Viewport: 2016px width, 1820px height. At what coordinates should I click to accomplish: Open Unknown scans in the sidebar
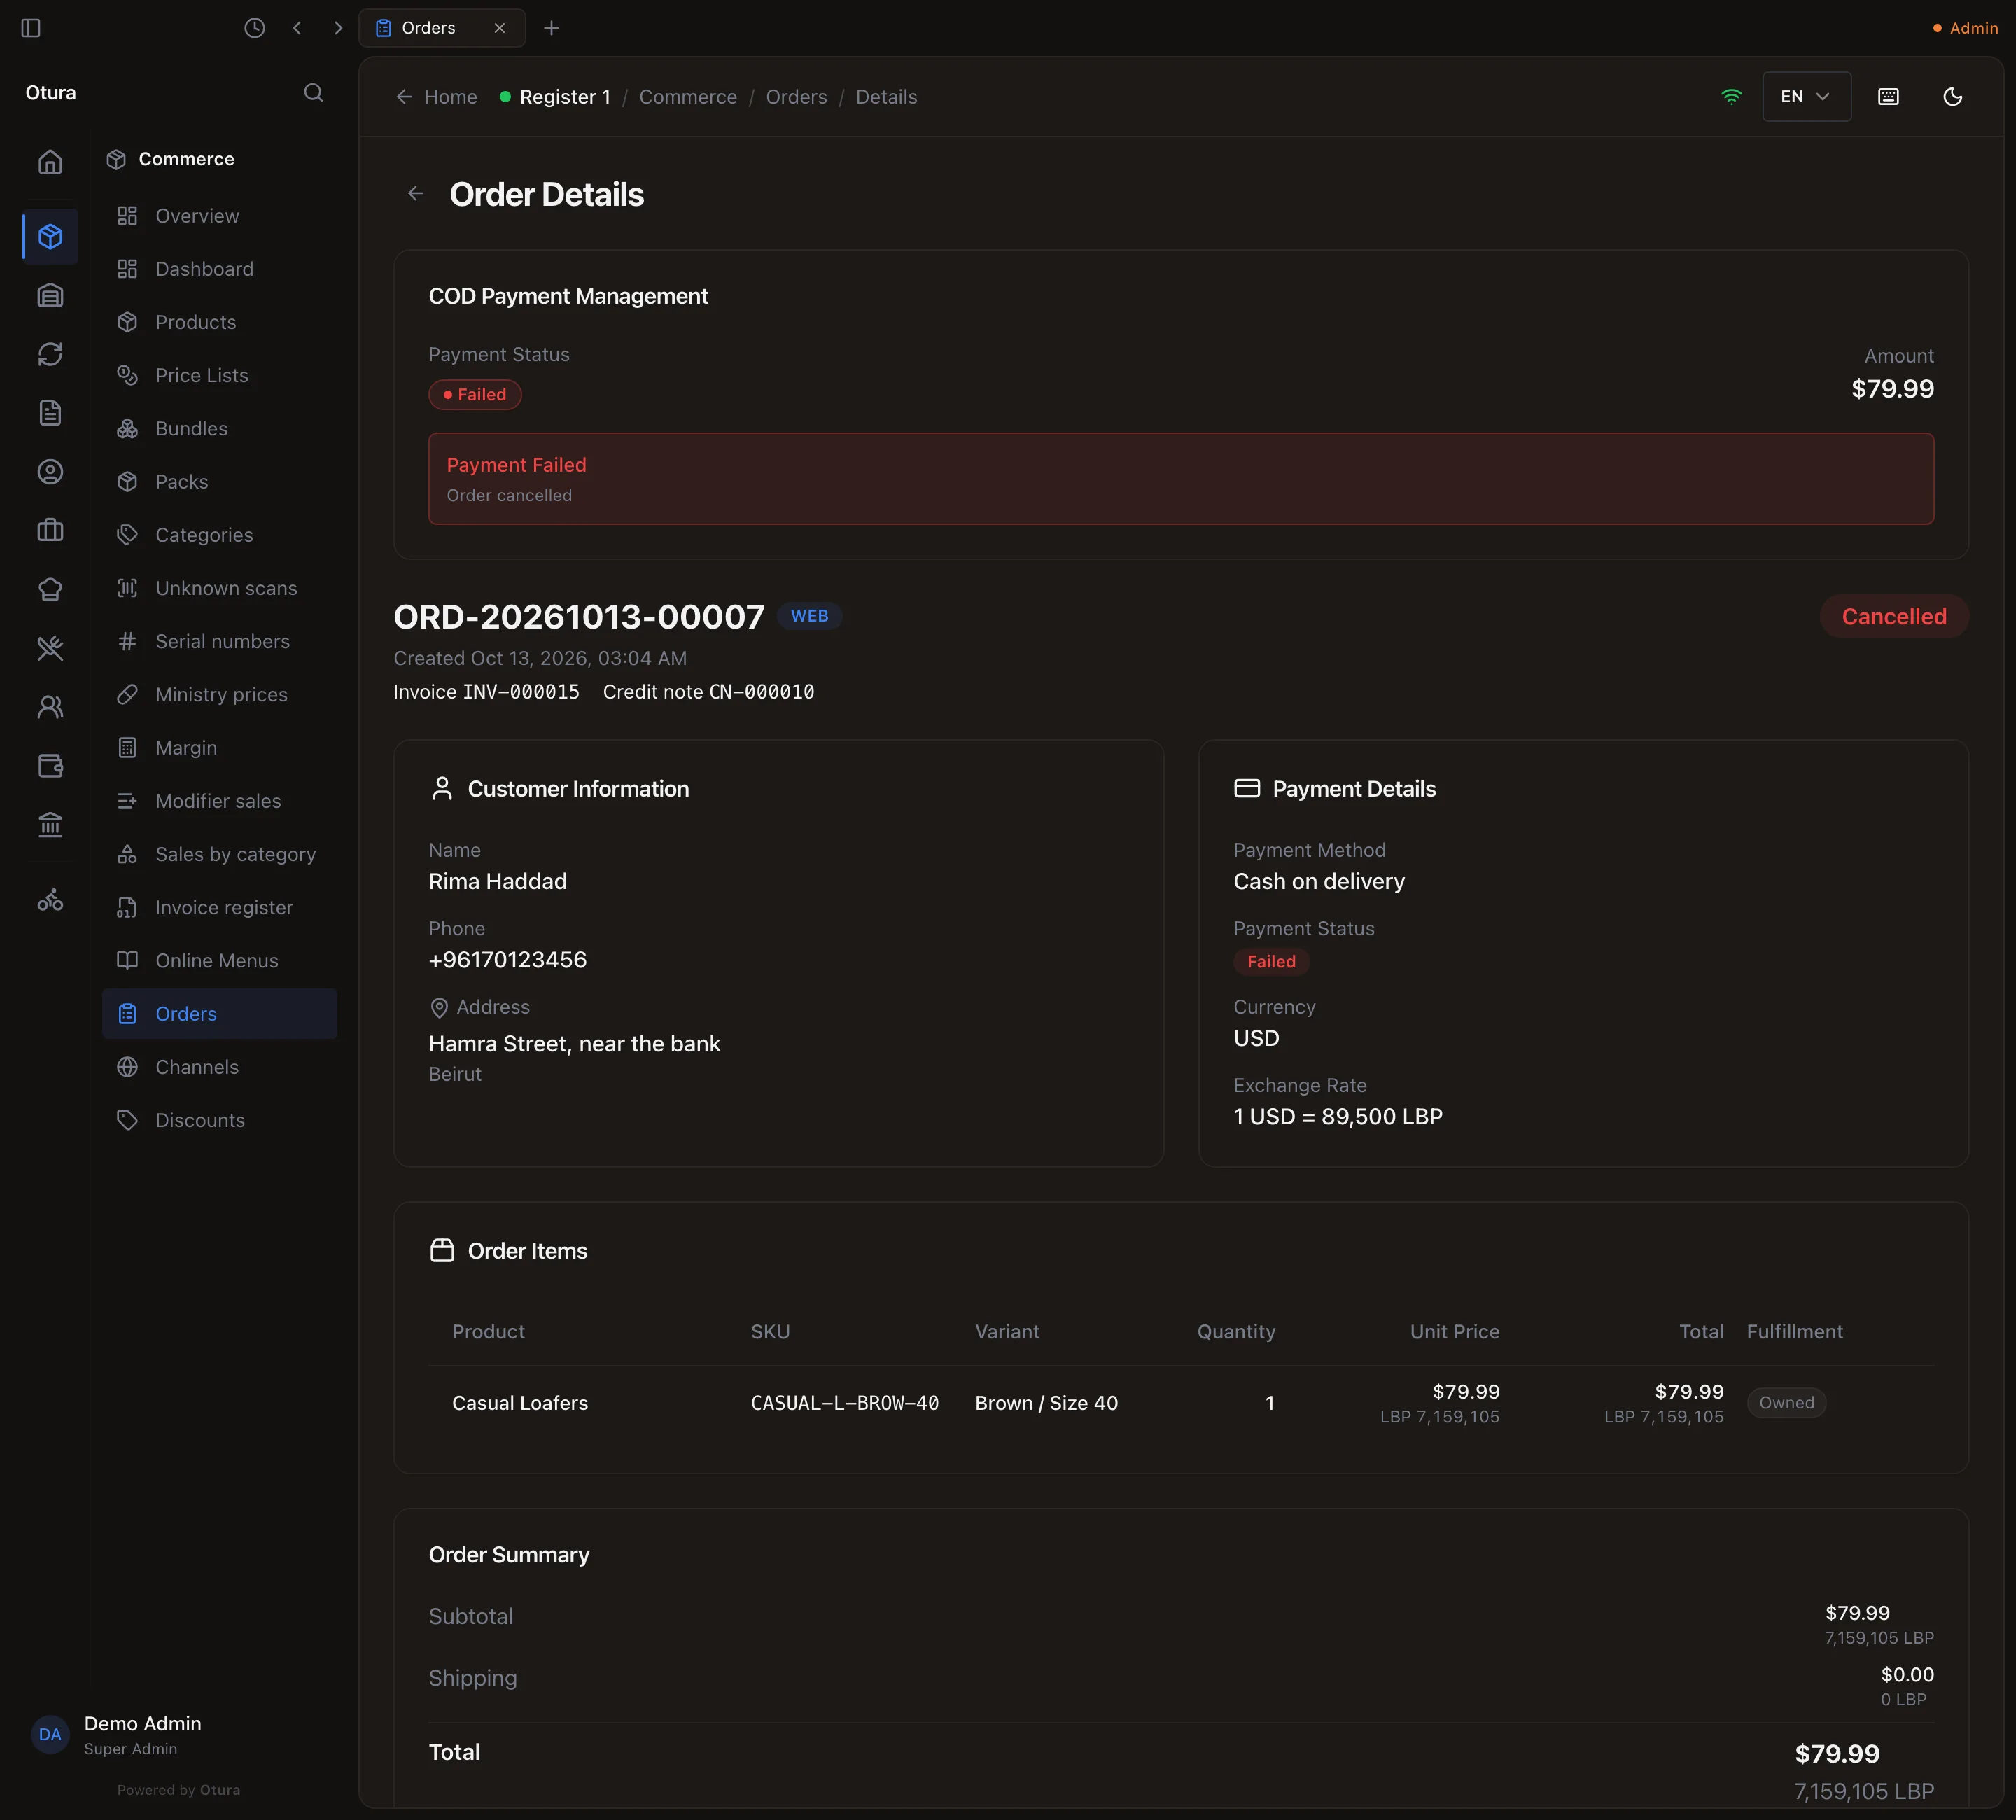click(x=220, y=588)
